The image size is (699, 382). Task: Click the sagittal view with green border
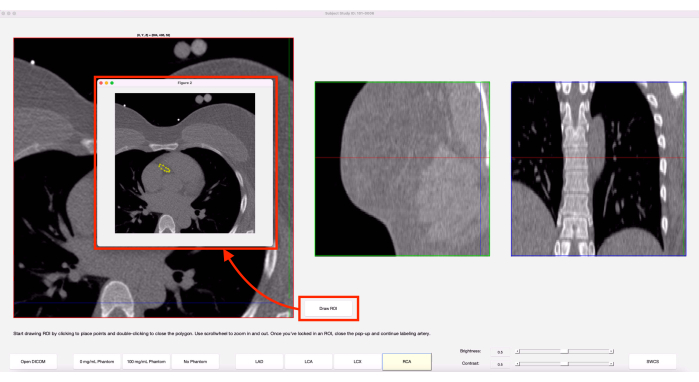402,169
